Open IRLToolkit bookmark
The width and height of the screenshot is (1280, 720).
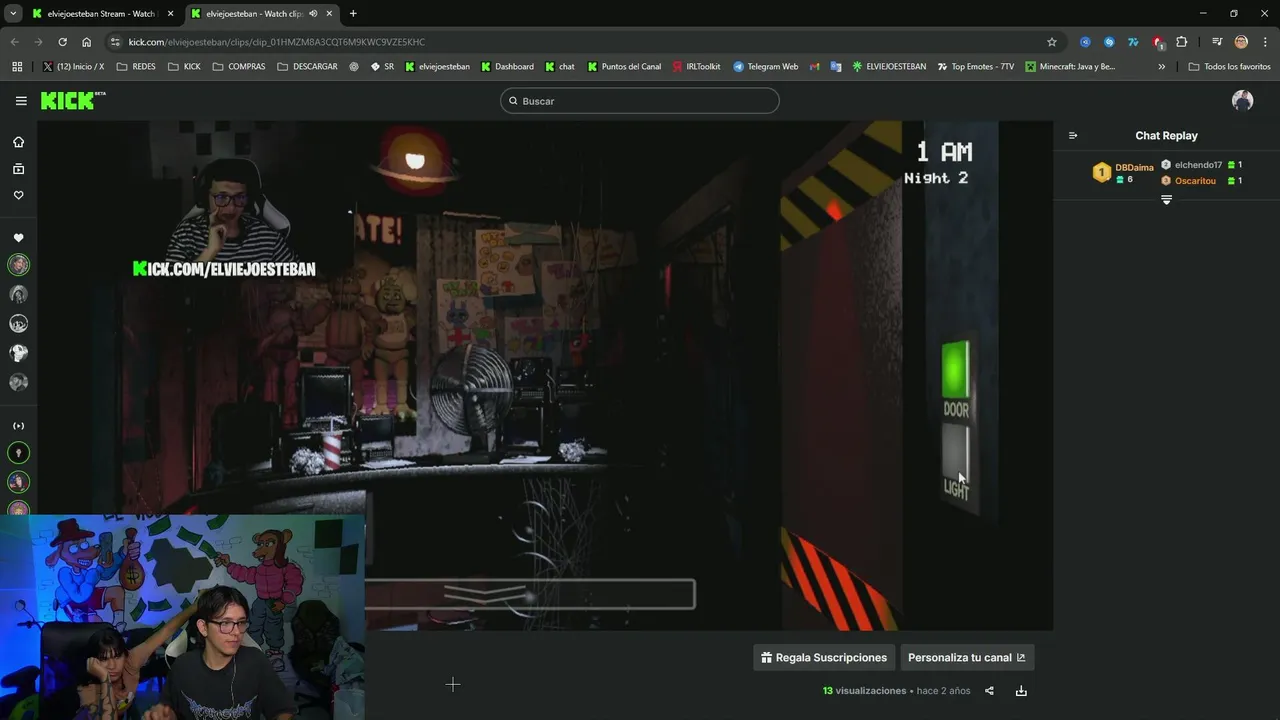click(697, 67)
